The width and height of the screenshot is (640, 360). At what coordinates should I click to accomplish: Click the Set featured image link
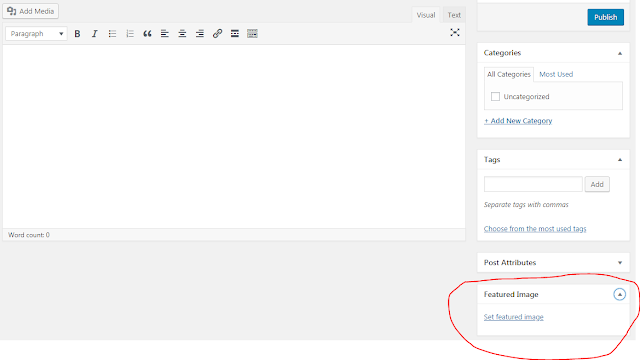513,317
